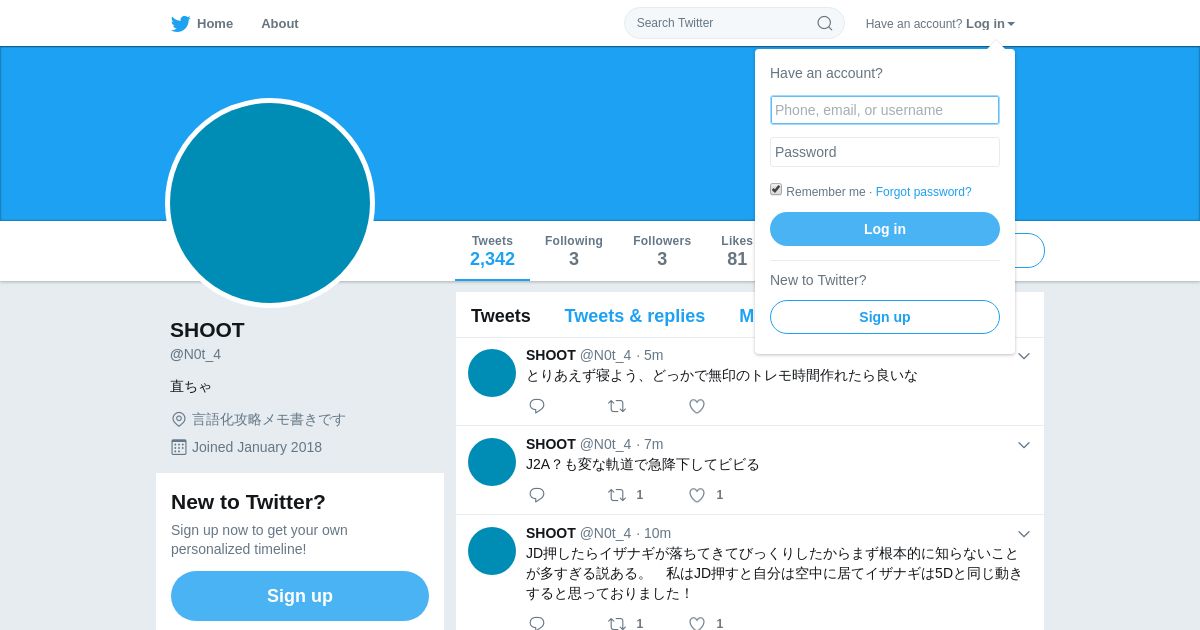Screen dimensions: 1200x630
Task: Reply to the 7m tweet about J2A
Action: click(537, 495)
